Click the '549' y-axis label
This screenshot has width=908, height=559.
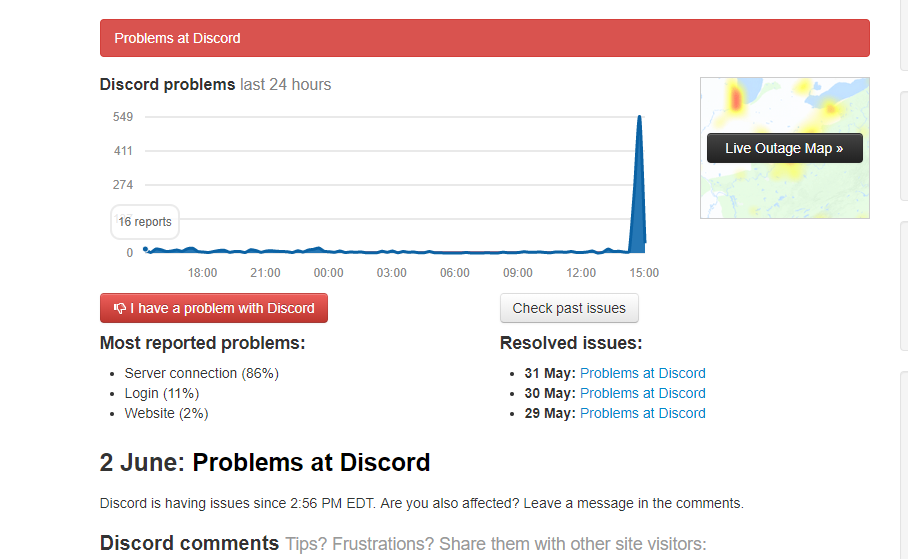tap(123, 117)
